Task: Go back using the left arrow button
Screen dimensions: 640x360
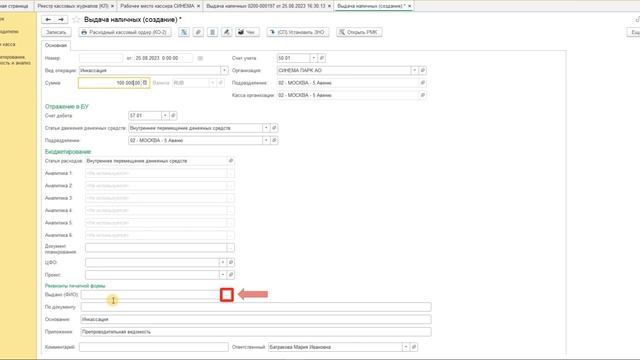Action: [48, 20]
